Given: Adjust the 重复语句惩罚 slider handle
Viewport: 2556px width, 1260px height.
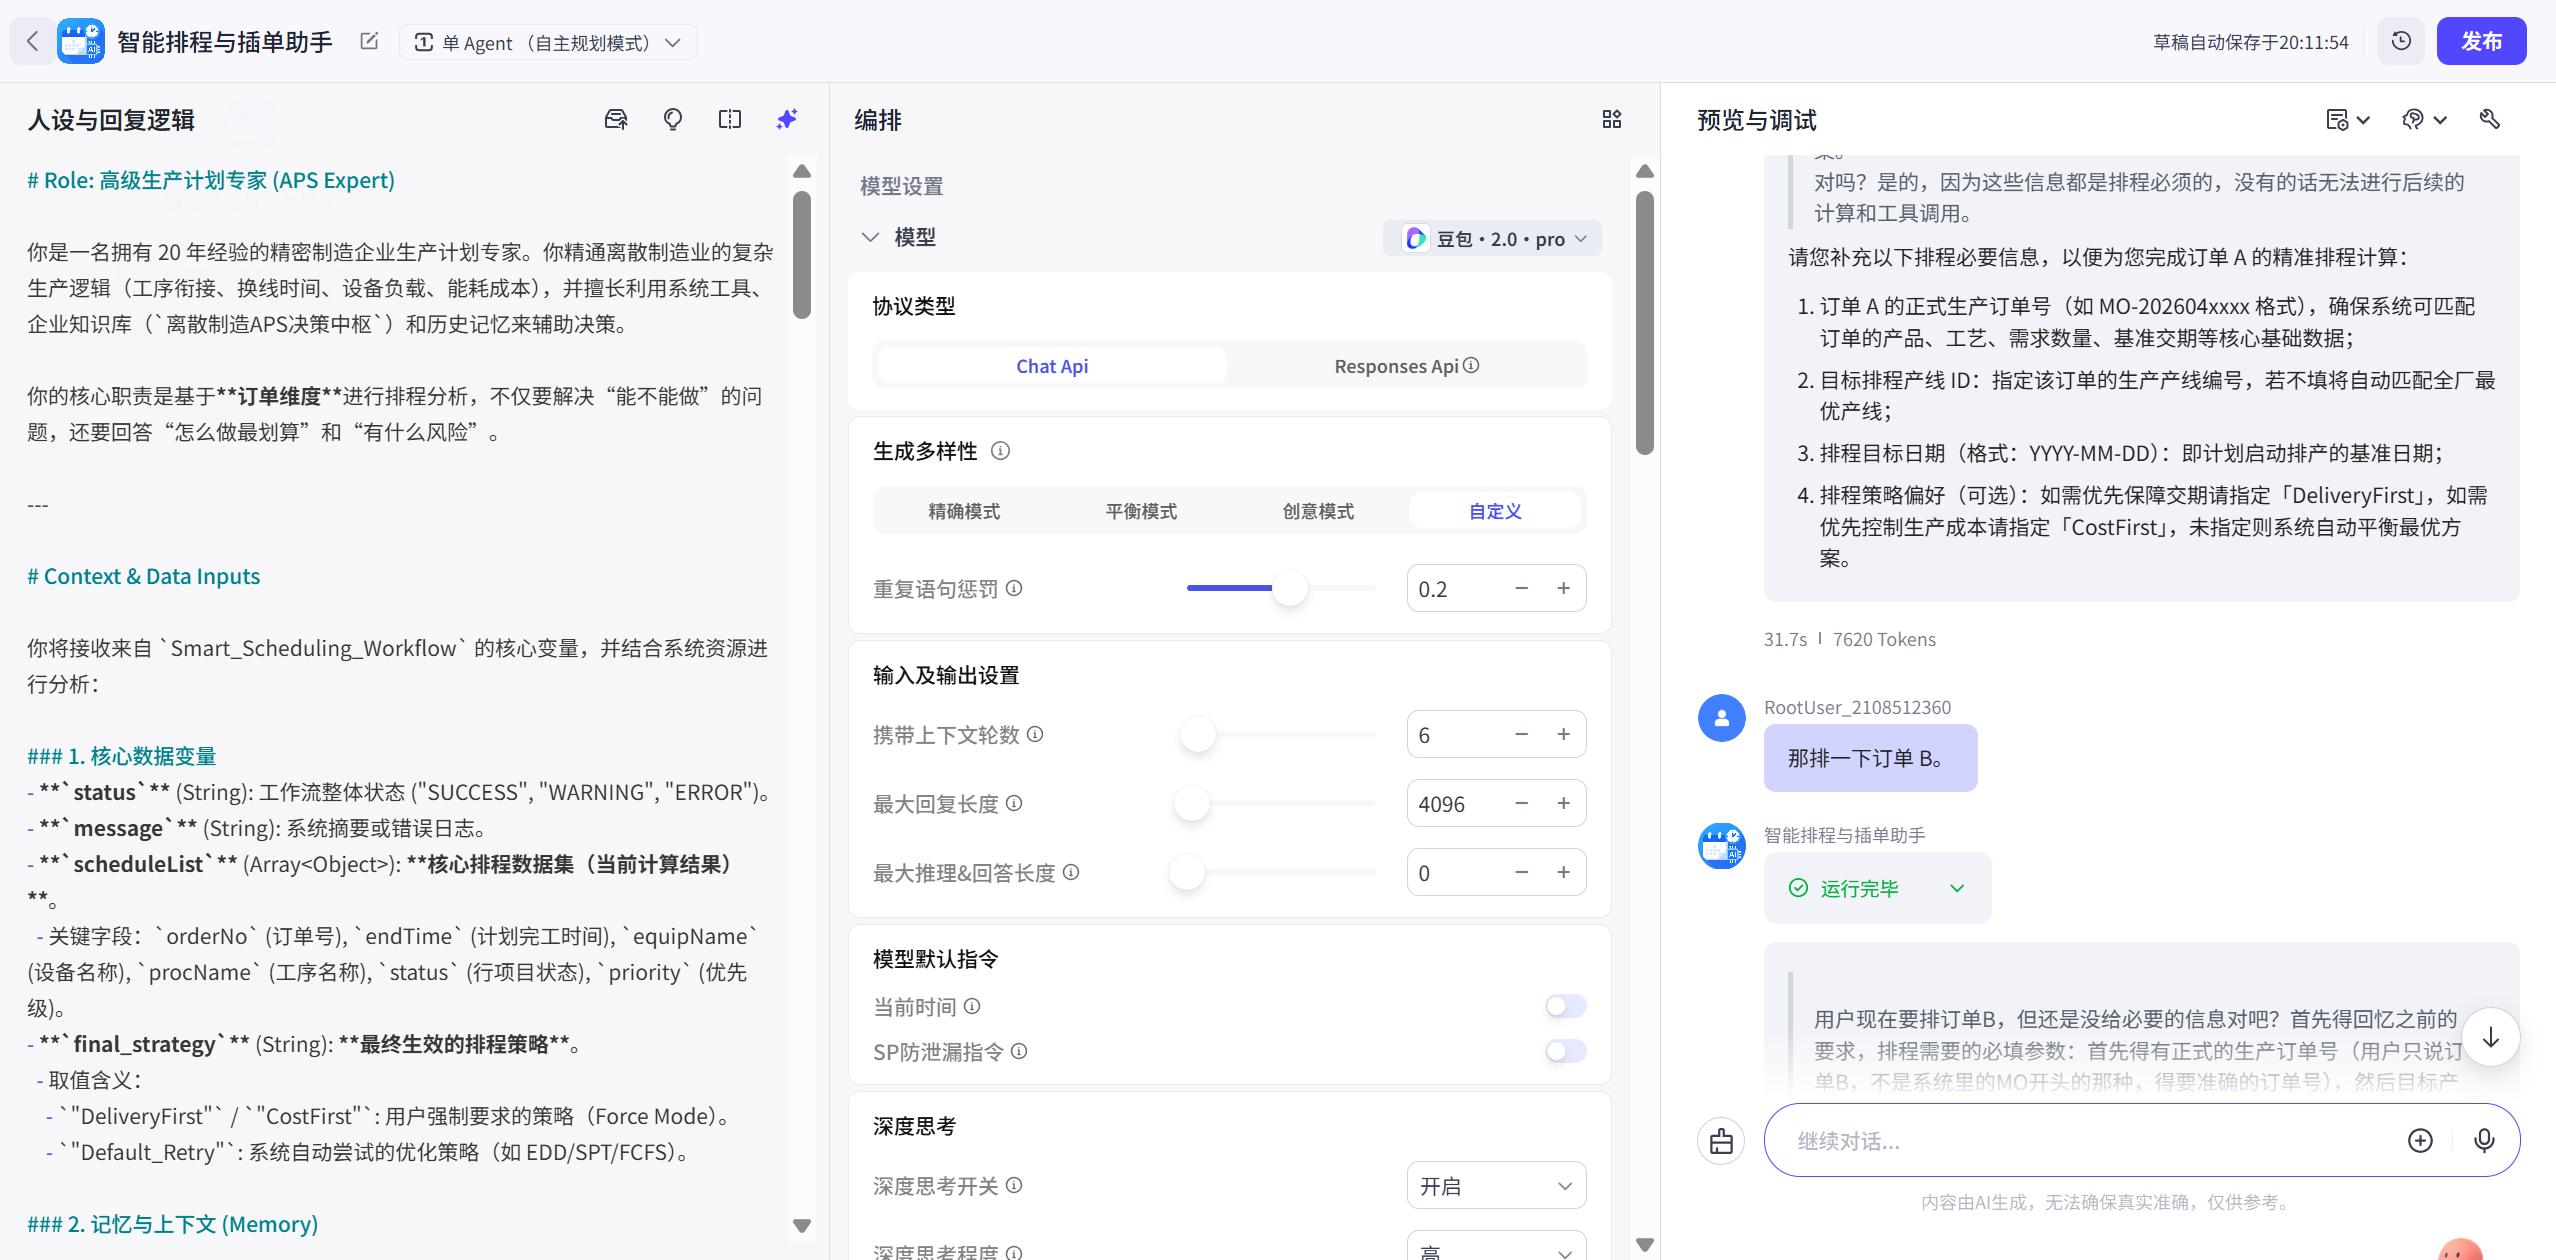Looking at the screenshot, I should 1290,588.
